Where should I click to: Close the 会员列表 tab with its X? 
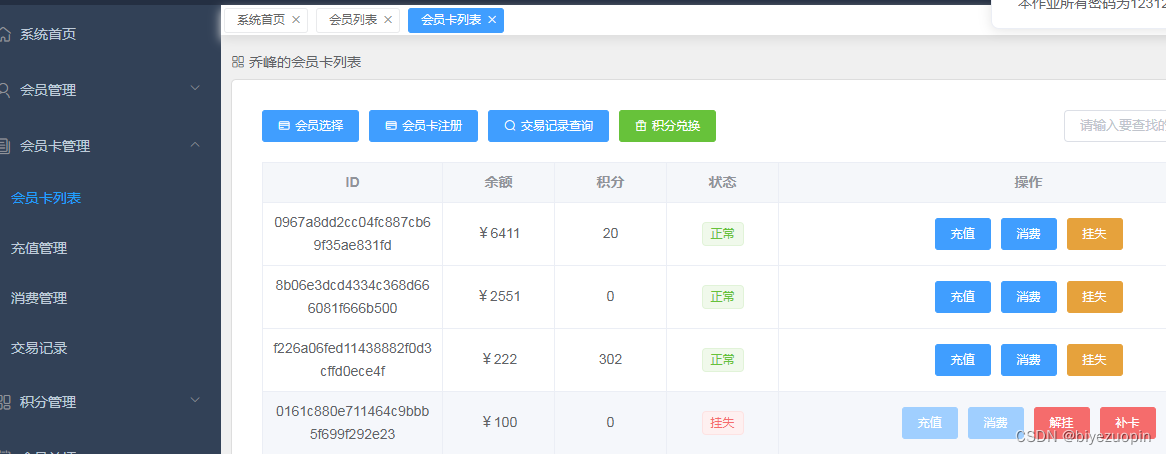point(387,20)
